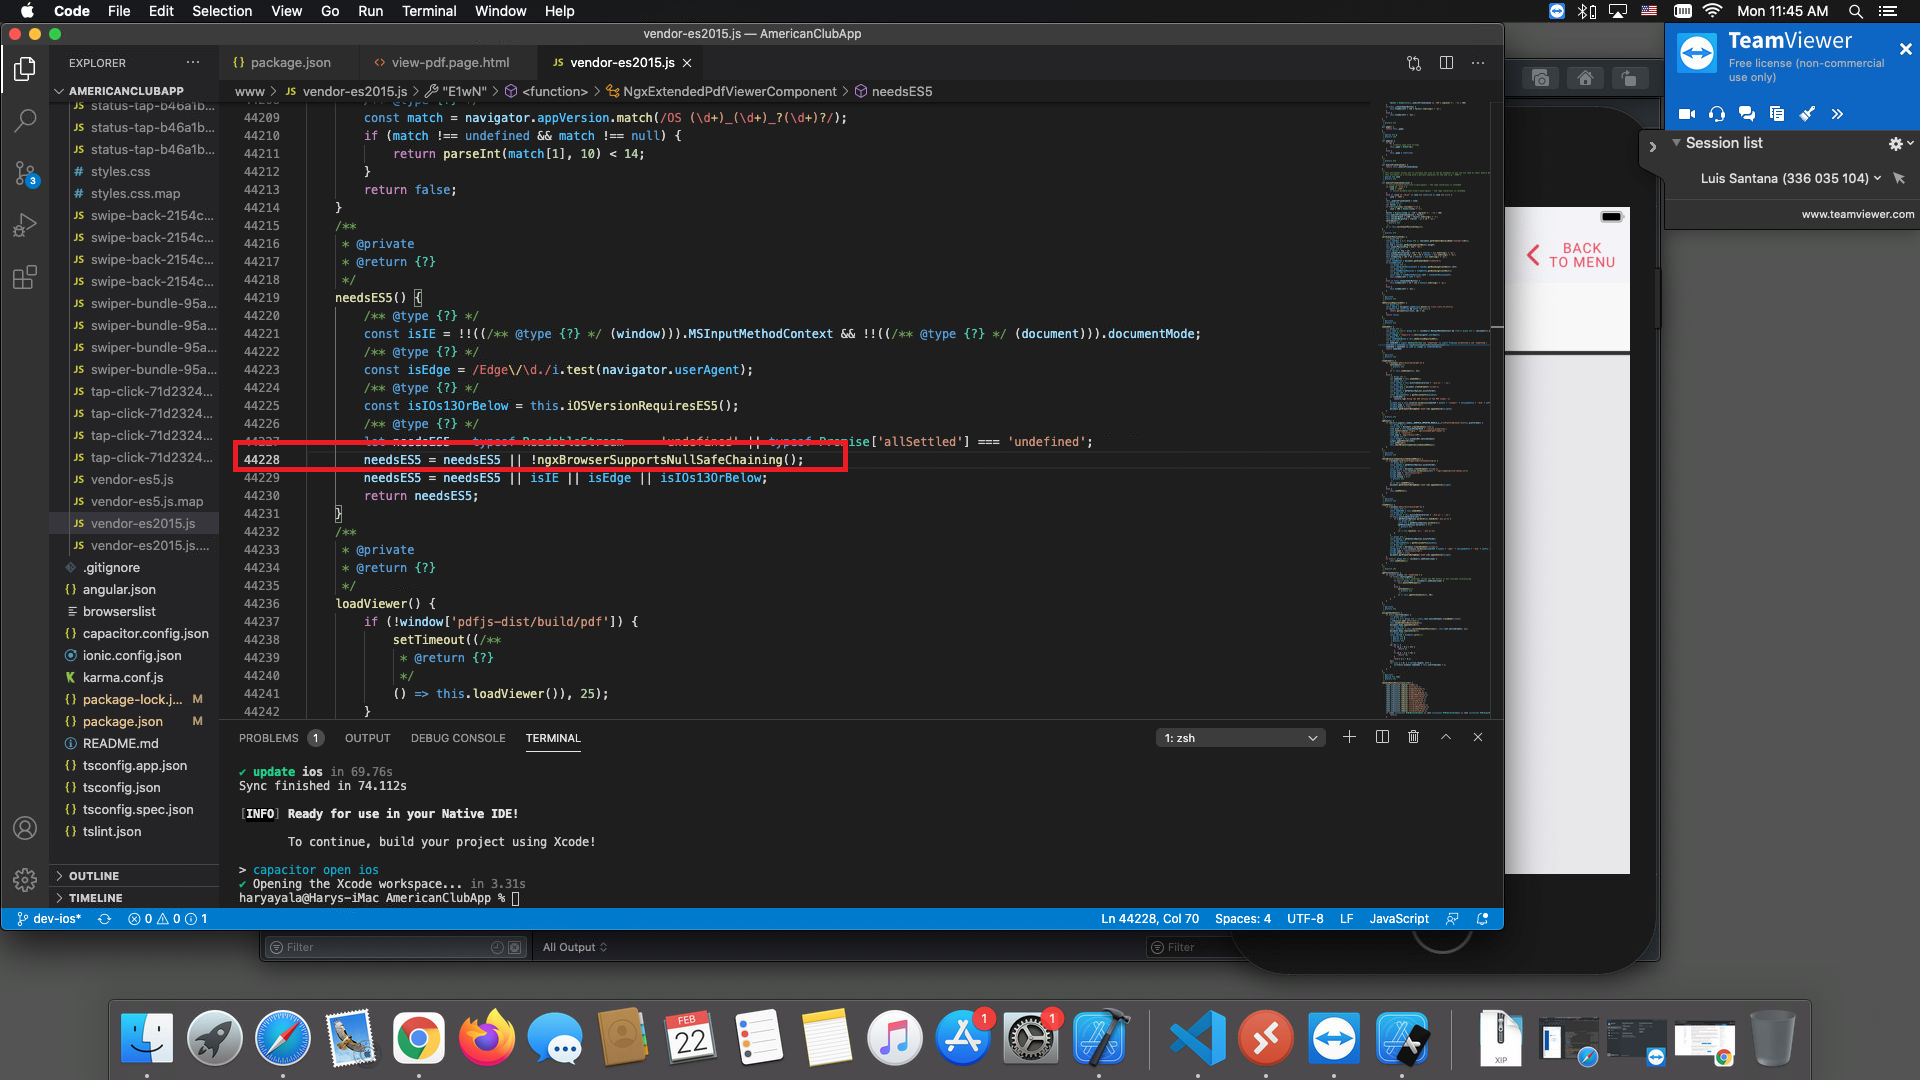Viewport: 1920px width, 1080px height.
Task: Open the Search view in the activity bar
Action: pos(25,120)
